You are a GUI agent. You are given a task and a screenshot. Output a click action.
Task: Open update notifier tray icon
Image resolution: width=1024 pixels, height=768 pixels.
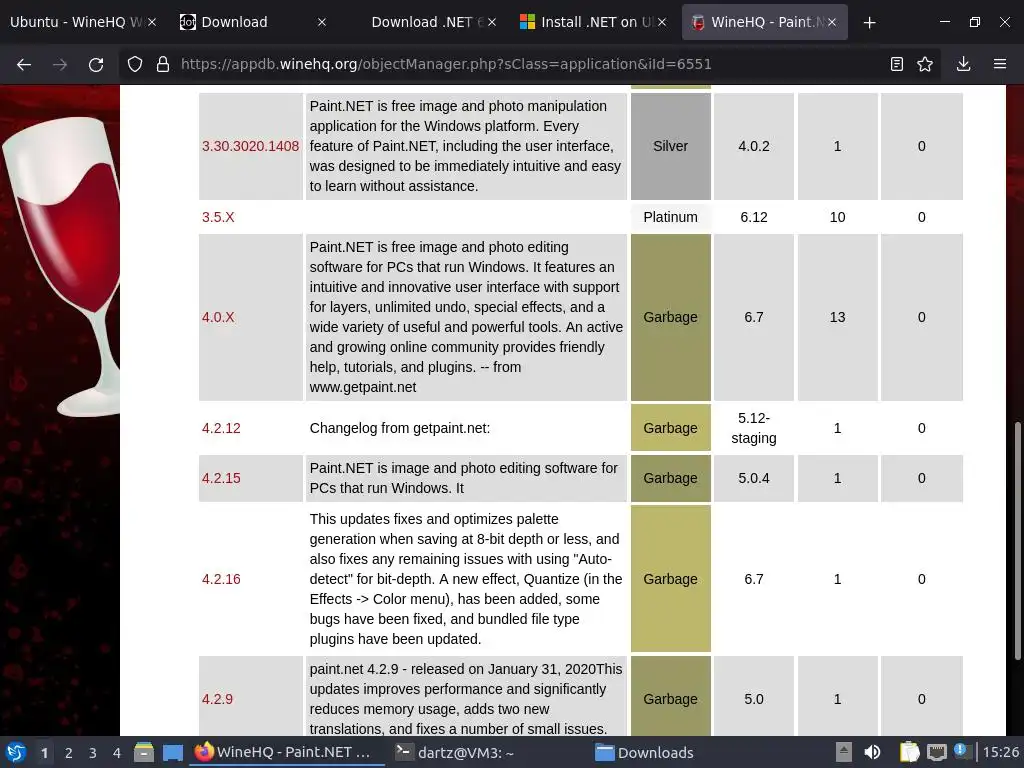tap(963, 752)
